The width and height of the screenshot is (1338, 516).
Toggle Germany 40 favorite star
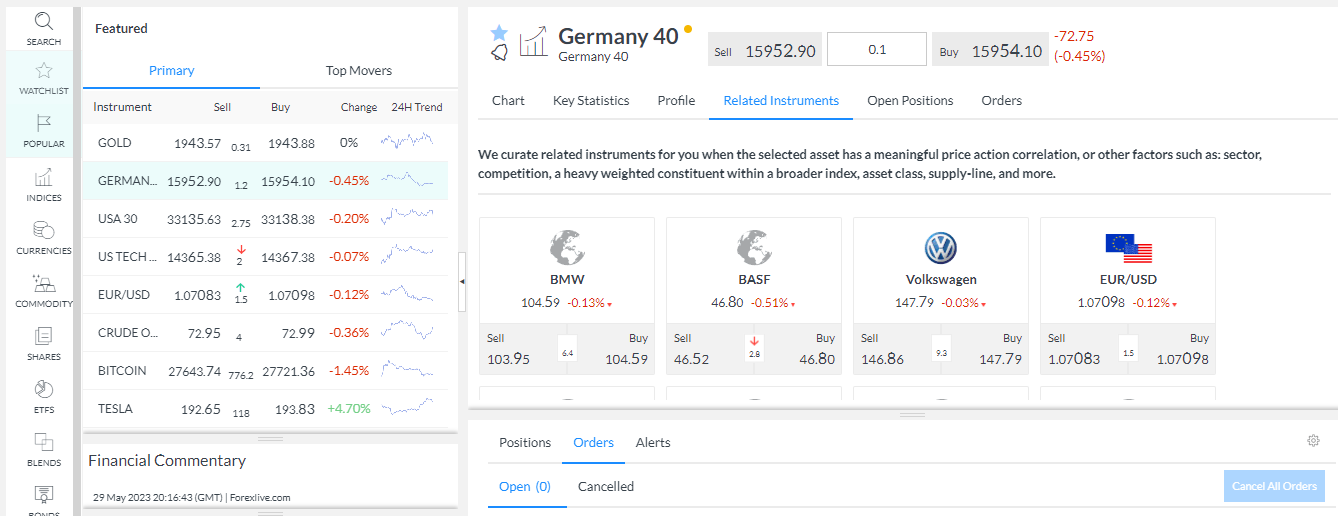click(499, 32)
